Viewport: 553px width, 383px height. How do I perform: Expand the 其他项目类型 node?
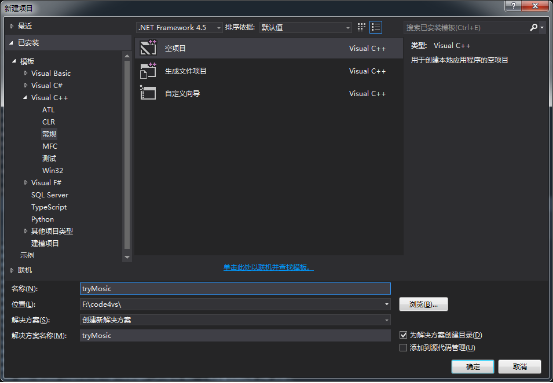coord(25,231)
